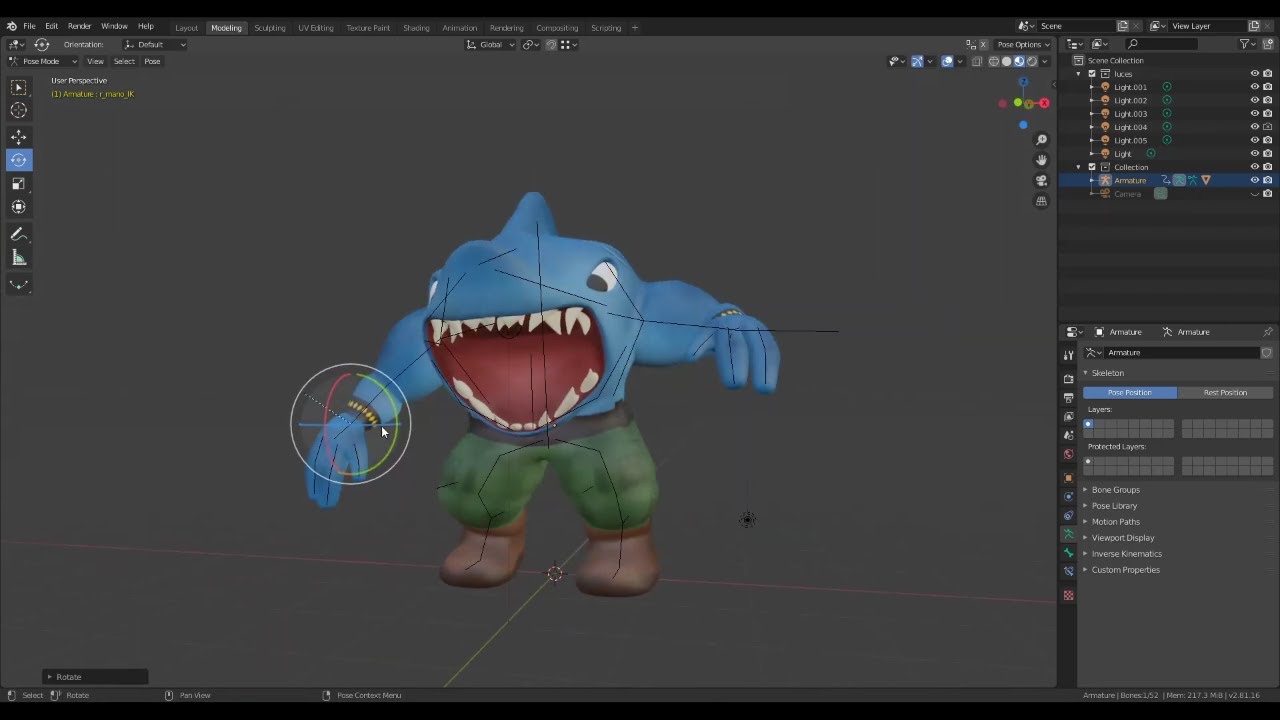
Task: Pick the Transform tool
Action: pos(19,207)
